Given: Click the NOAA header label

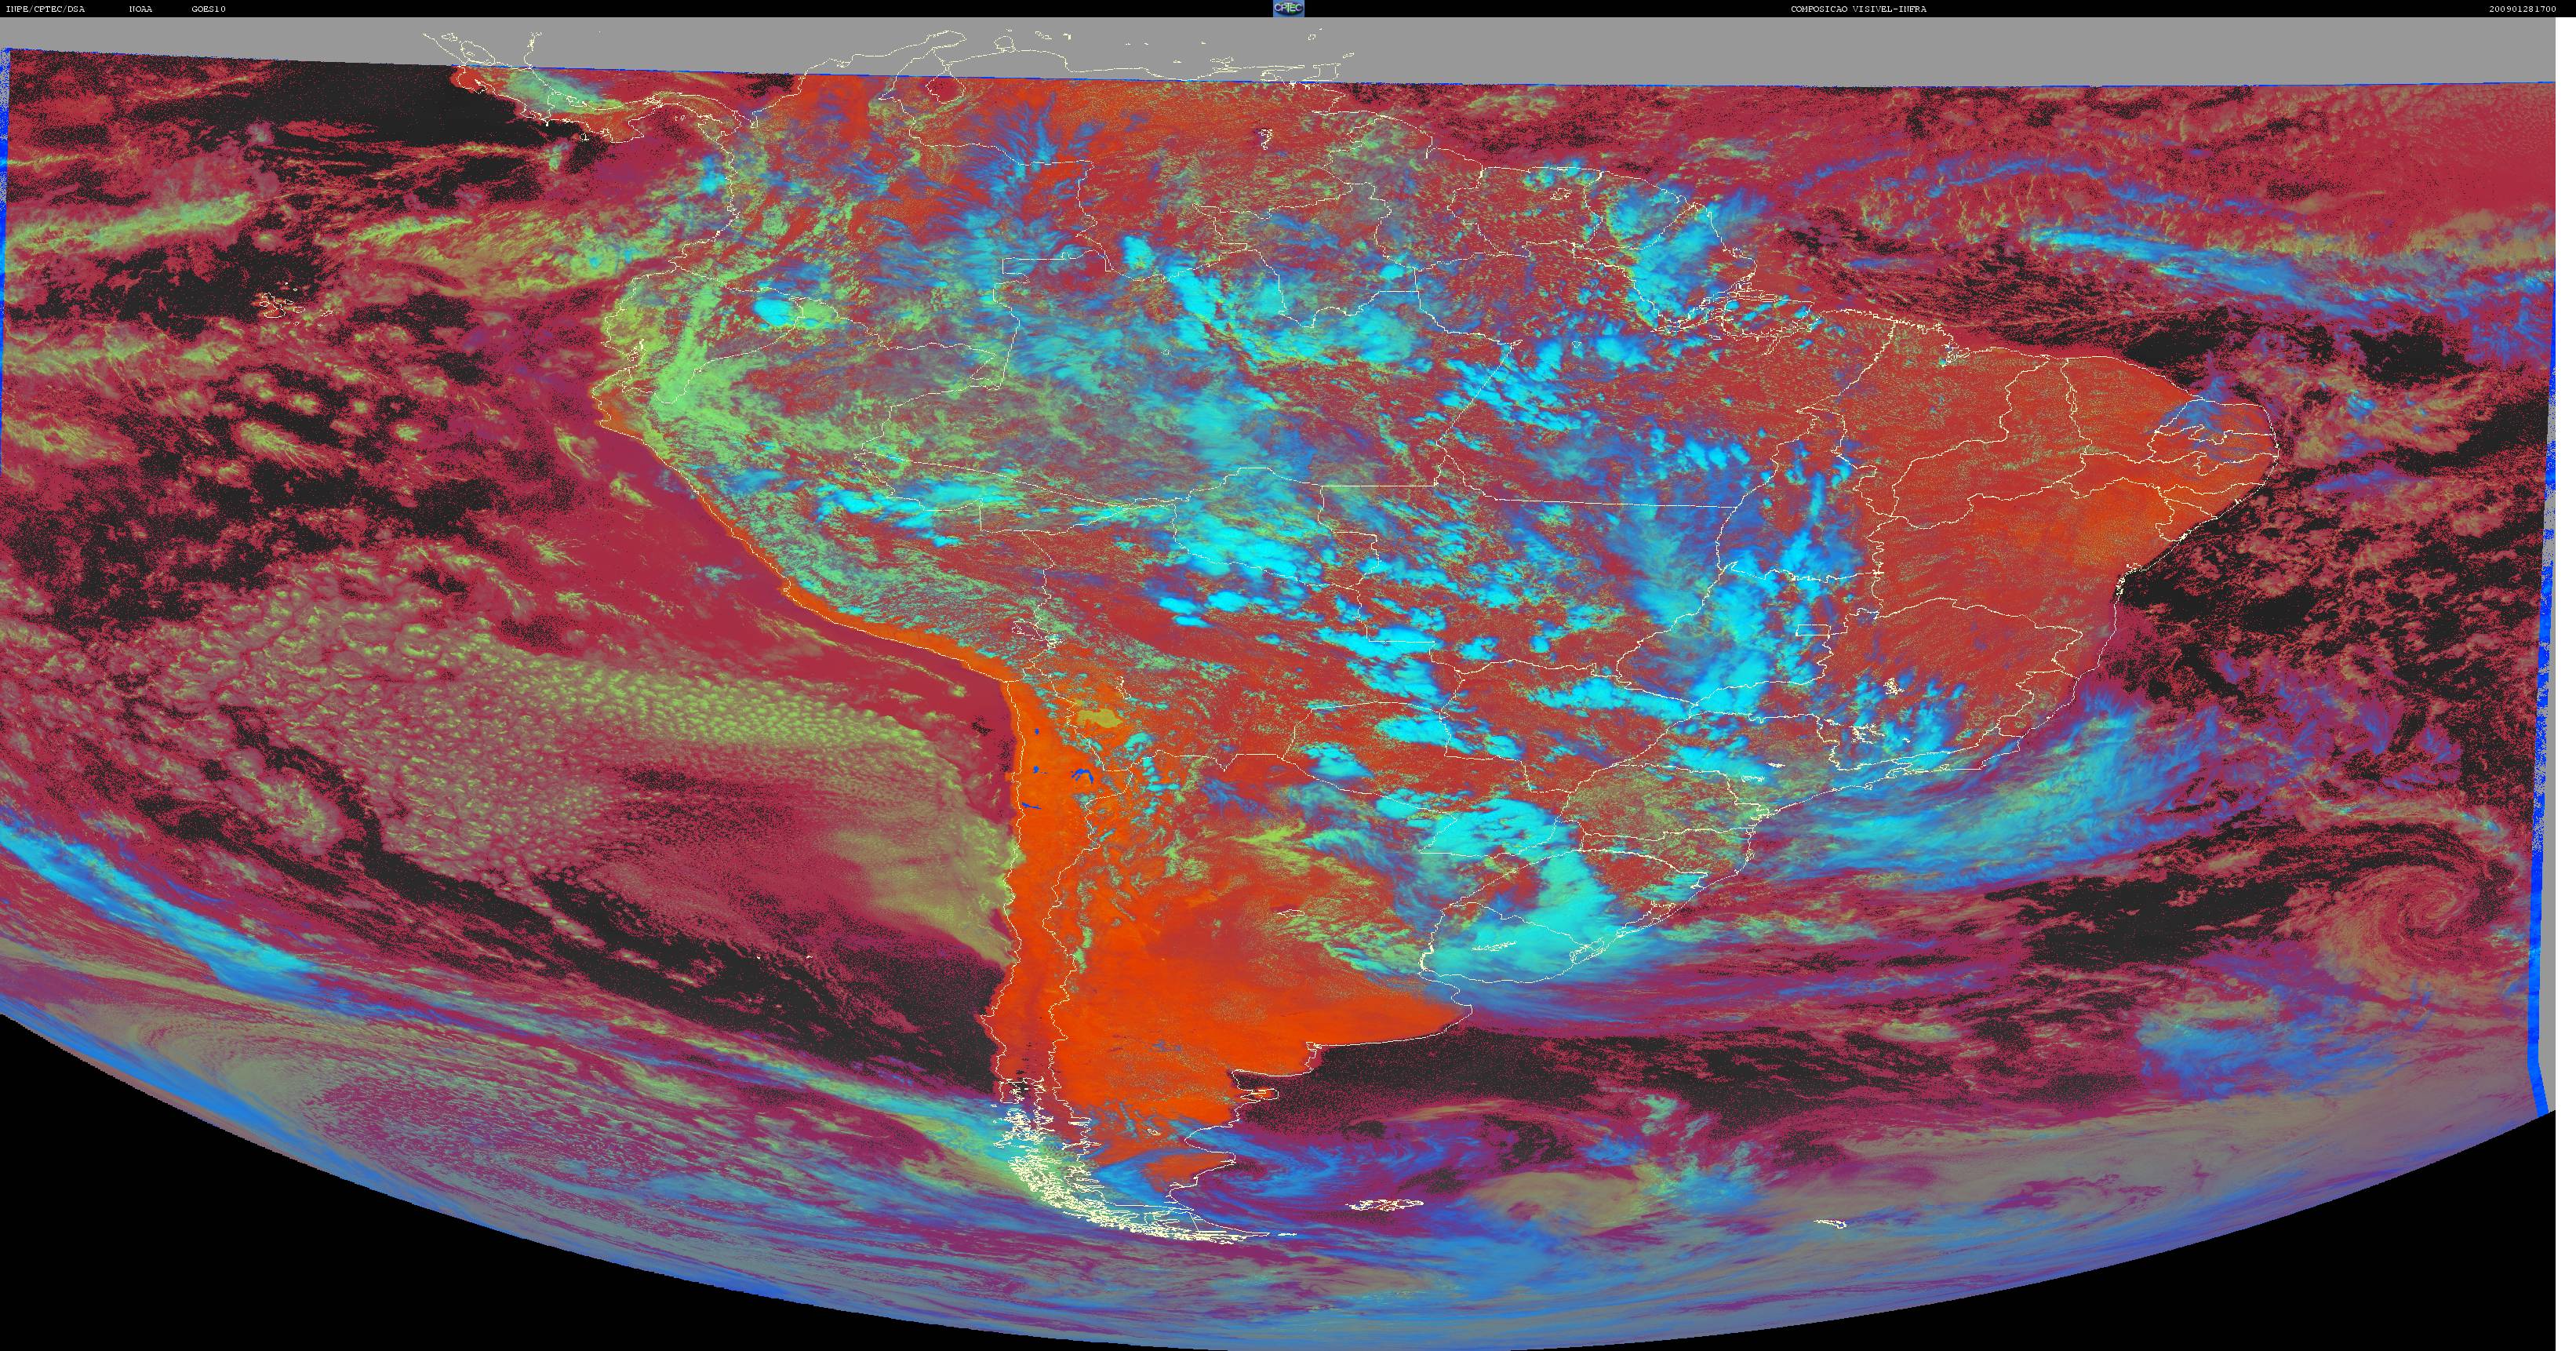Looking at the screenshot, I should click(x=140, y=9).
